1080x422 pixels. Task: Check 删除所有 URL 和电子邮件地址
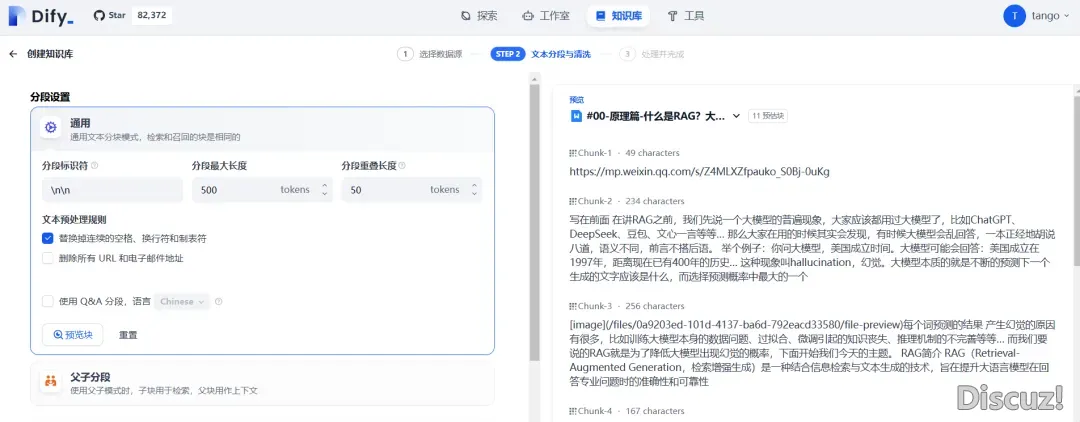tap(48, 259)
